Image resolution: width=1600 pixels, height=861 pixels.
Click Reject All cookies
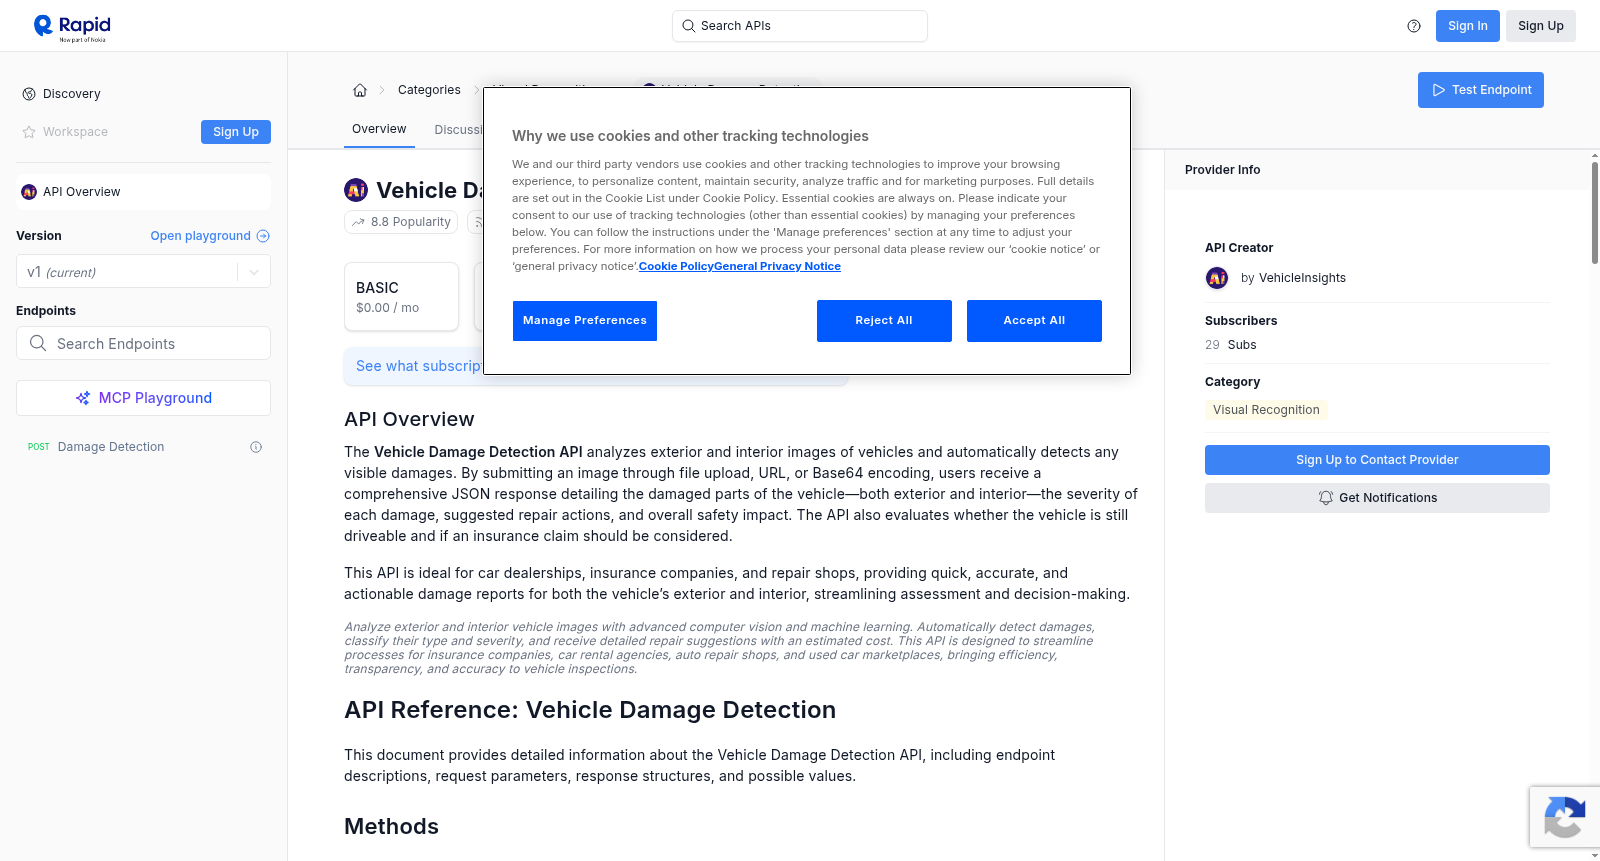(x=884, y=321)
